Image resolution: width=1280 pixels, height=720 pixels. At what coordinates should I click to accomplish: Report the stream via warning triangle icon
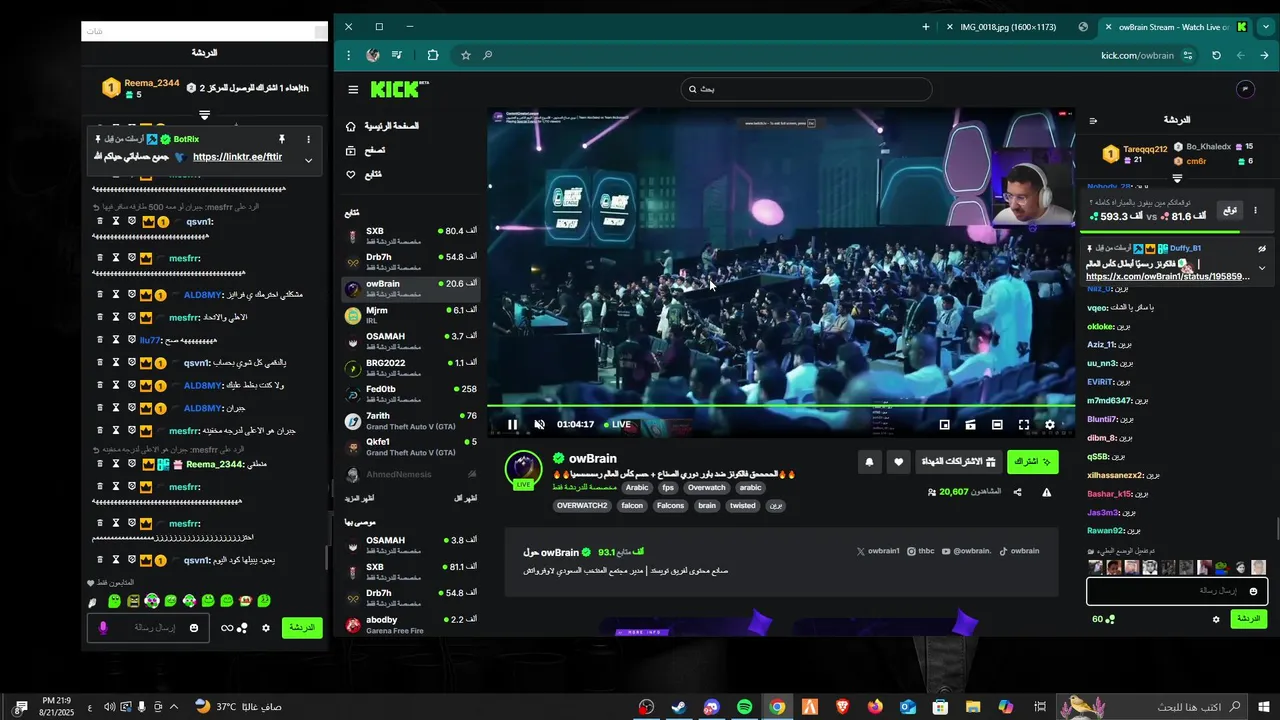(x=1047, y=492)
